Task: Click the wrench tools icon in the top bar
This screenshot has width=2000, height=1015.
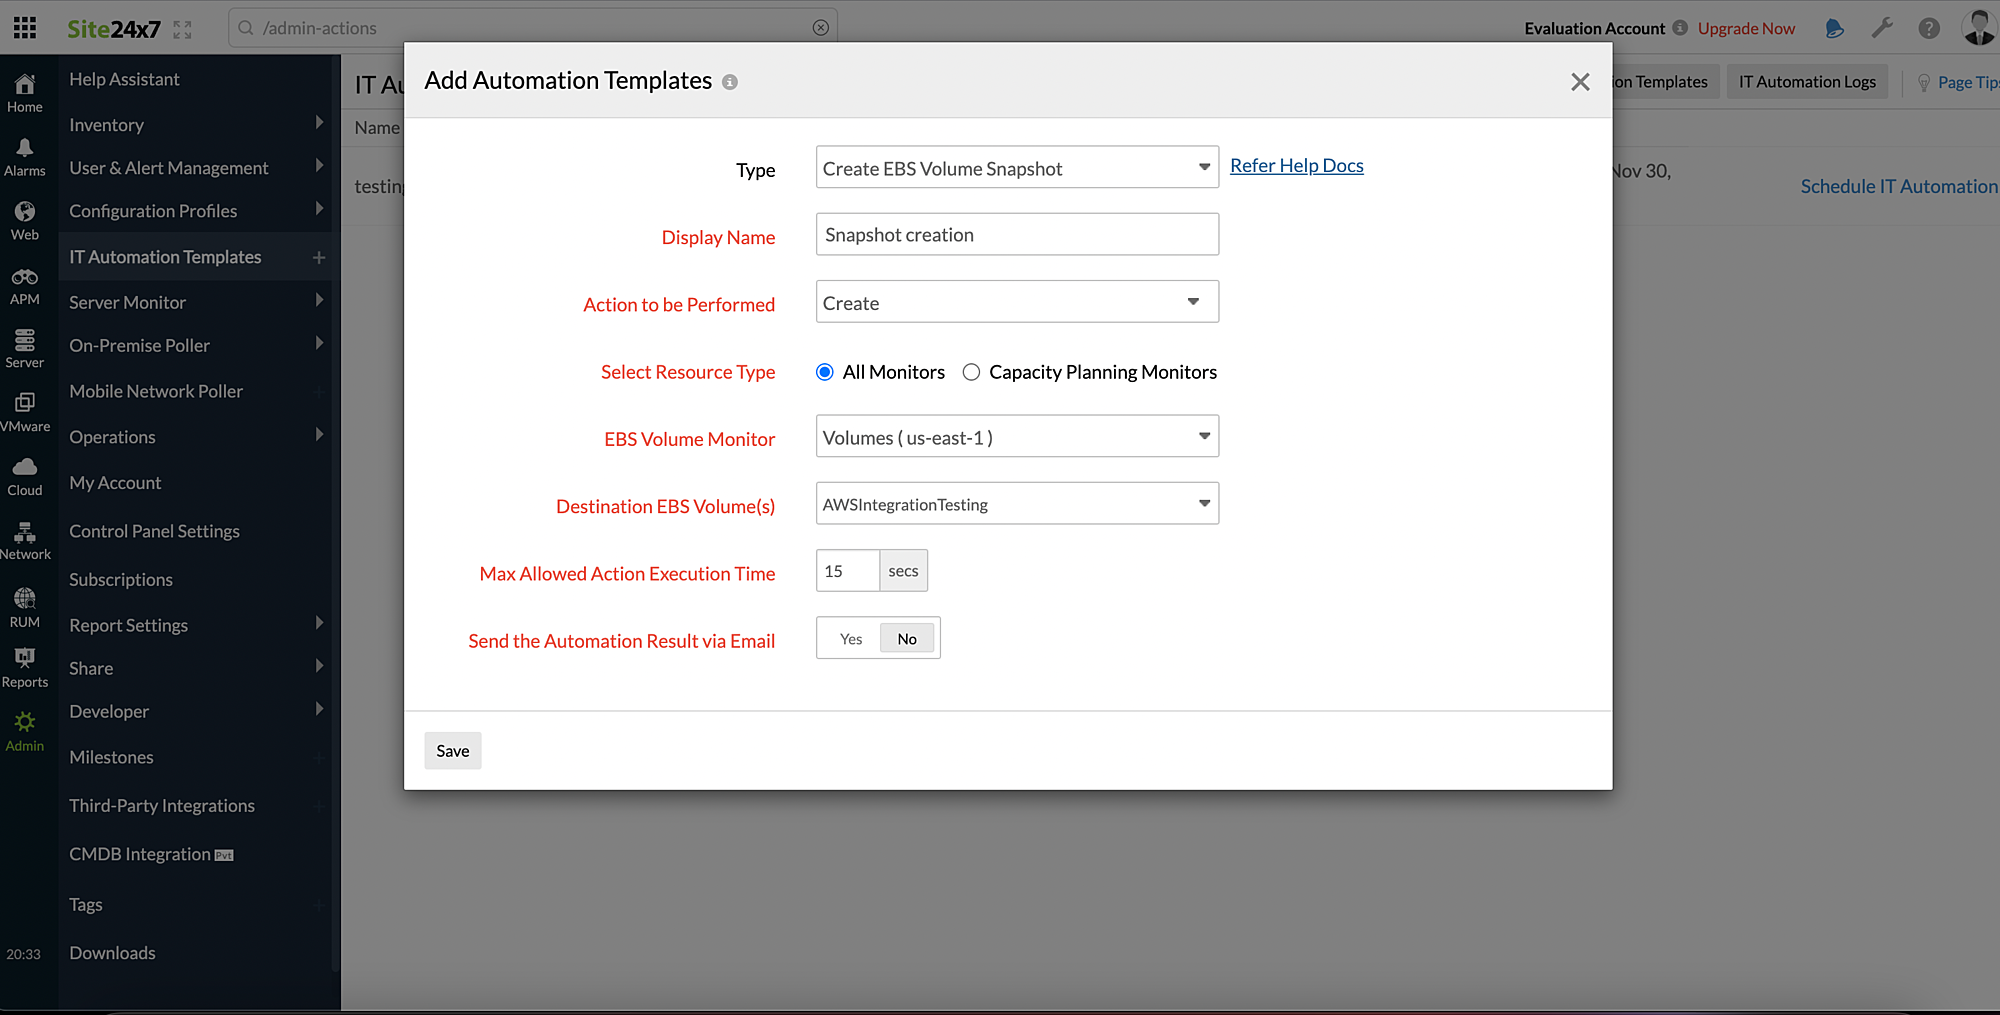Action: 1882,28
